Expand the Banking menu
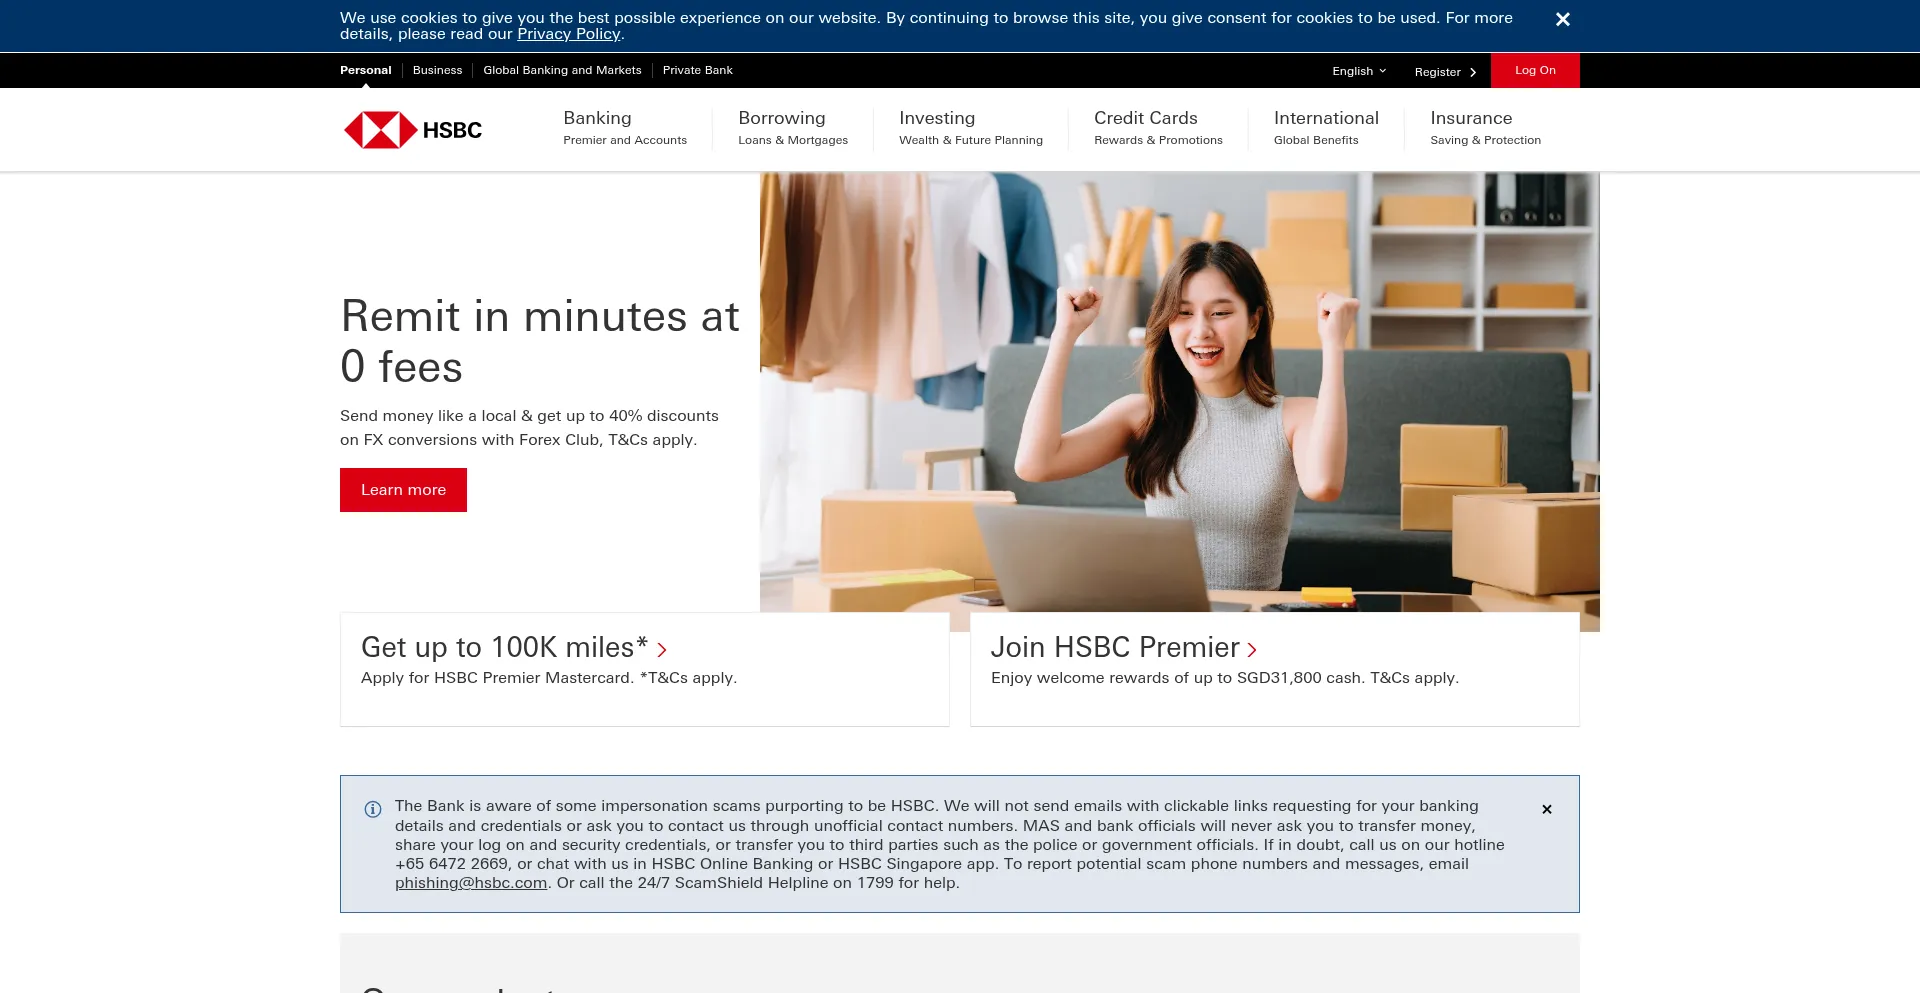Viewport: 1920px width, 993px height. [x=624, y=128]
